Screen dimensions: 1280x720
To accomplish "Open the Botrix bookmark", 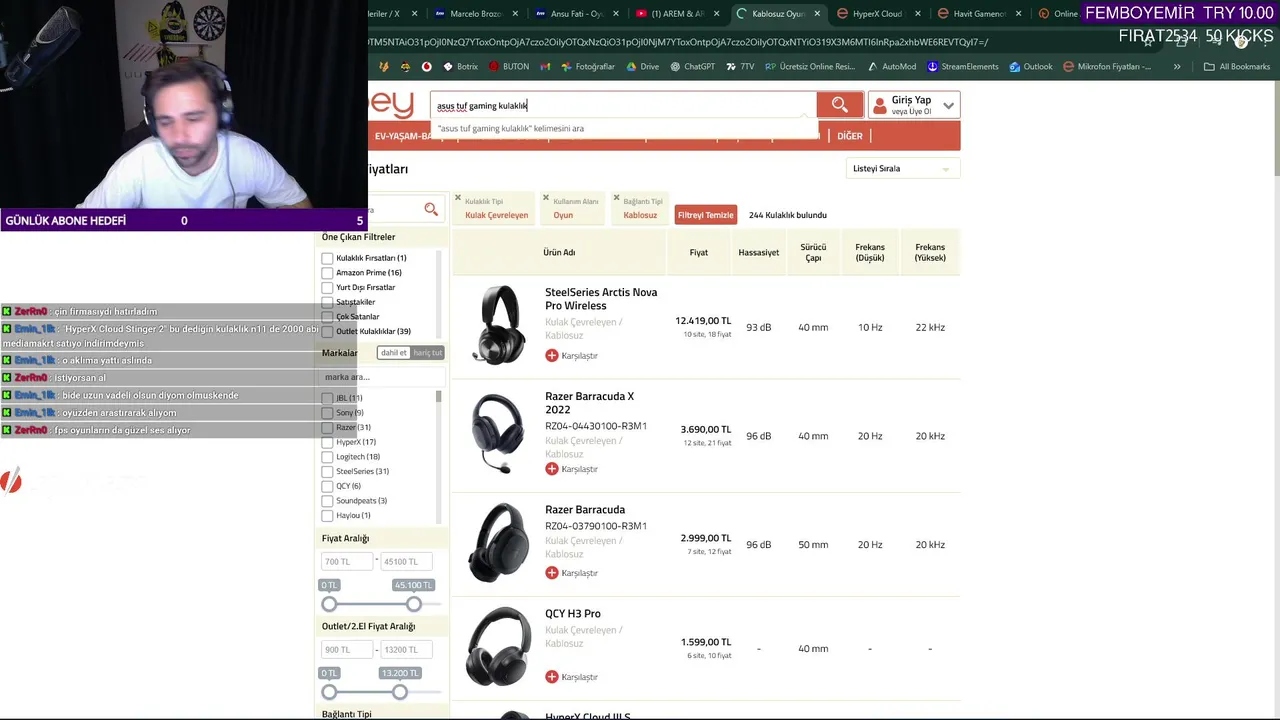I will coord(460,67).
